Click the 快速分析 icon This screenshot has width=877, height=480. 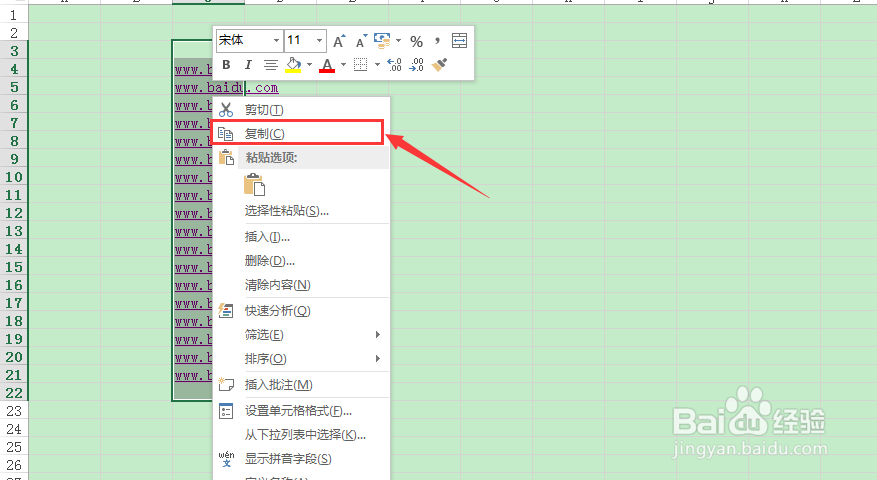coord(226,310)
